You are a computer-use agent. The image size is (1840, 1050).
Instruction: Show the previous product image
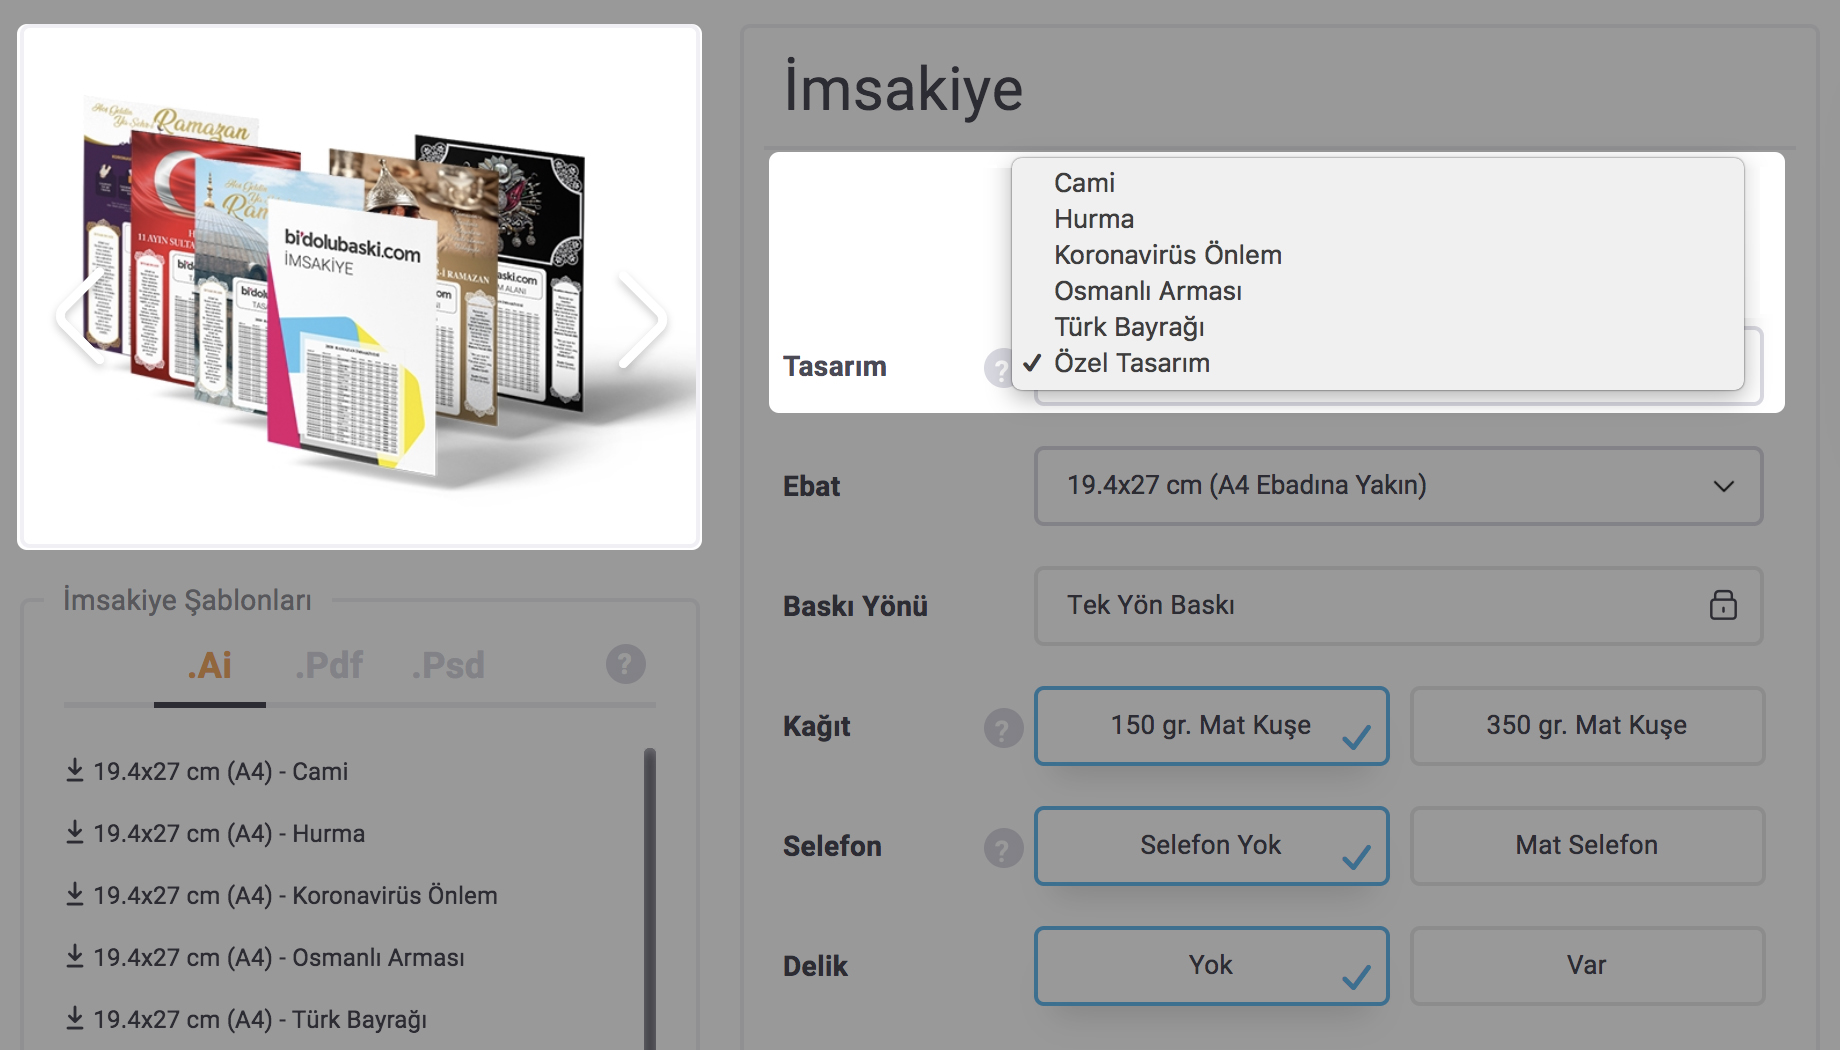(82, 318)
